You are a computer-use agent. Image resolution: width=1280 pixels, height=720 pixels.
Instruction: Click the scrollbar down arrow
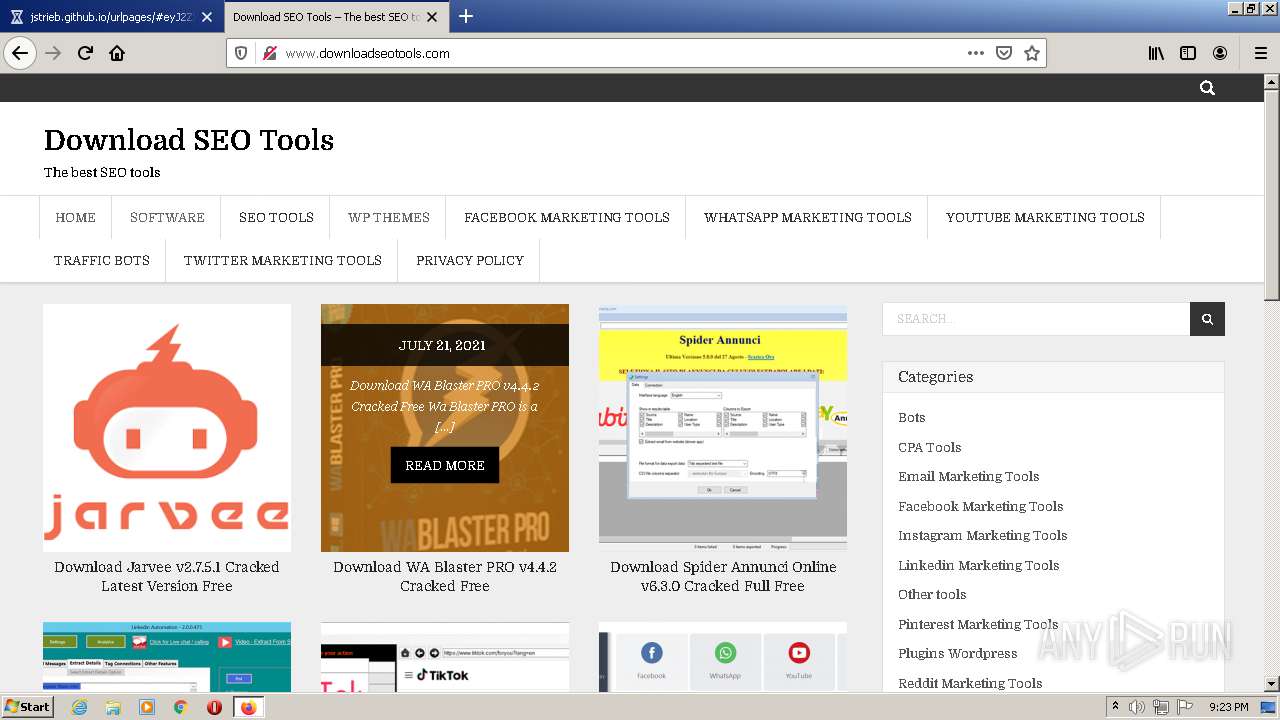[x=1271, y=684]
